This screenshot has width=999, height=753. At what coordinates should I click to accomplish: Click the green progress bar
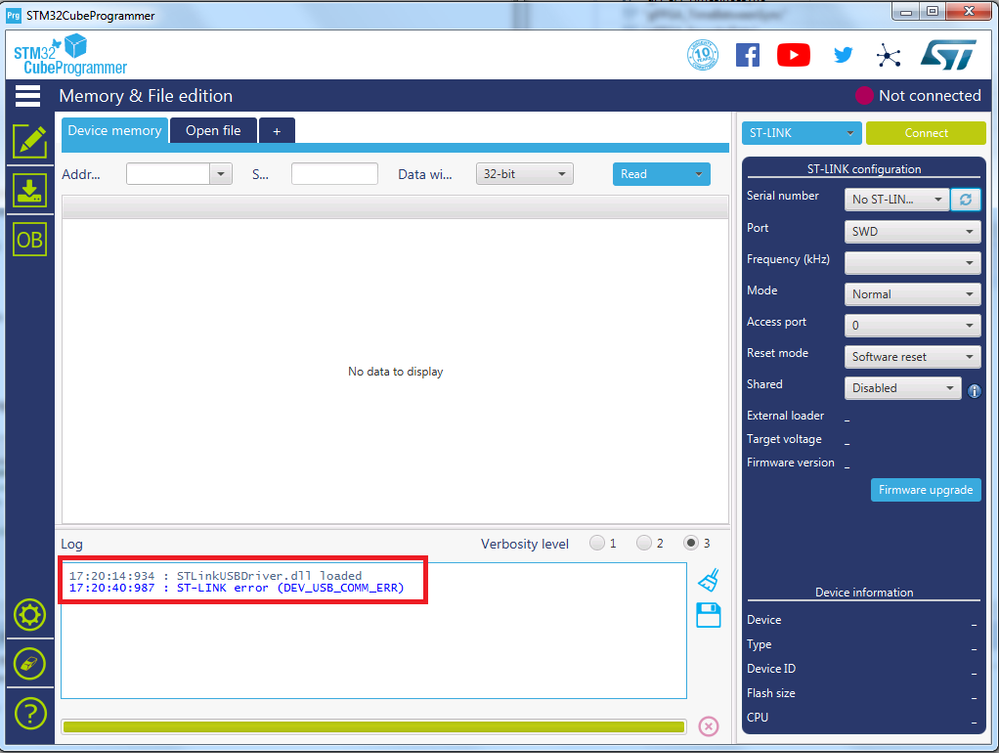click(x=374, y=727)
